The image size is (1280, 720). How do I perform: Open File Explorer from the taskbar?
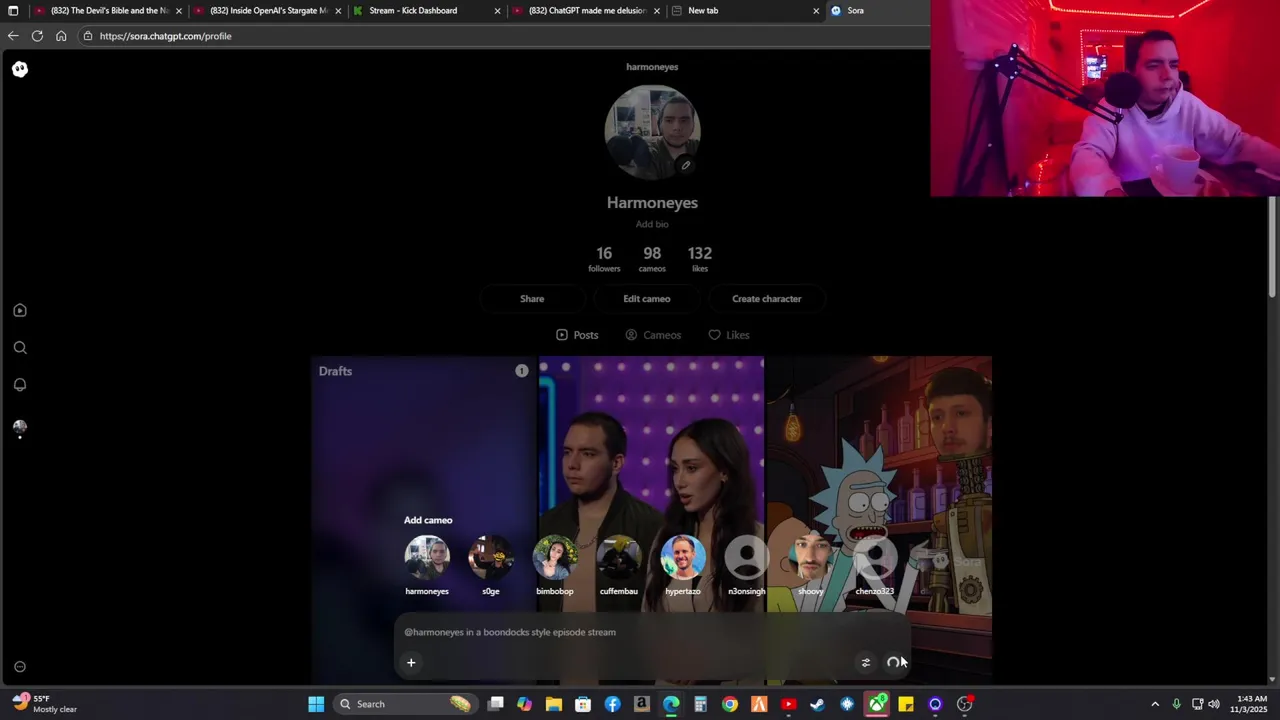(x=554, y=704)
